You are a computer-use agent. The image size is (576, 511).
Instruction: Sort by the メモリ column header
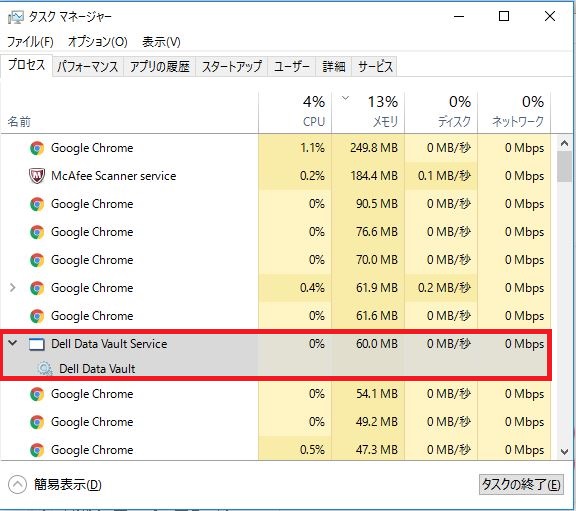point(368,112)
